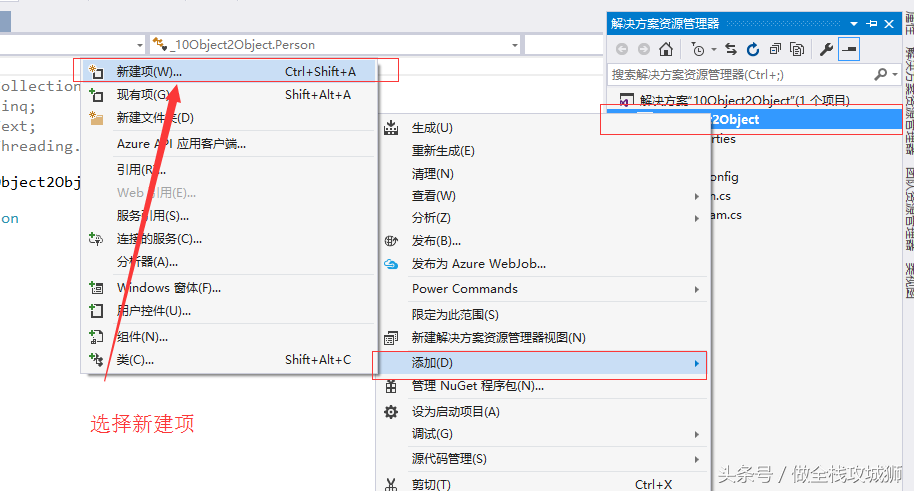Click the Sync with Active Document icon
The image size is (914, 491).
point(731,50)
